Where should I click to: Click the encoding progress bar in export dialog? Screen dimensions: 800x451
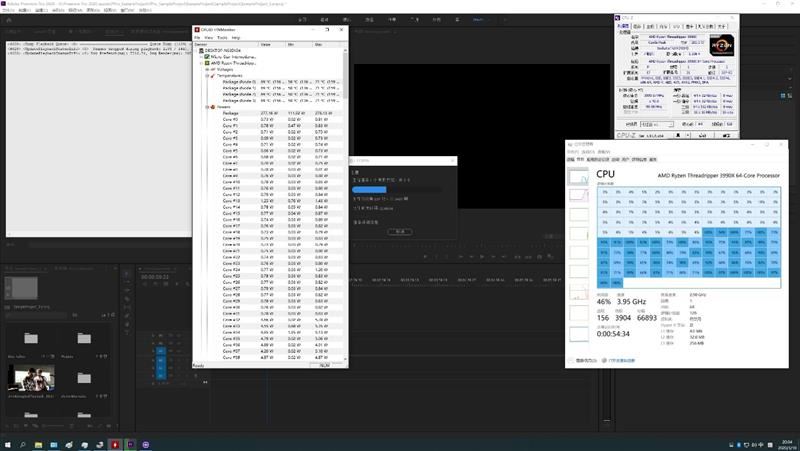tap(396, 189)
